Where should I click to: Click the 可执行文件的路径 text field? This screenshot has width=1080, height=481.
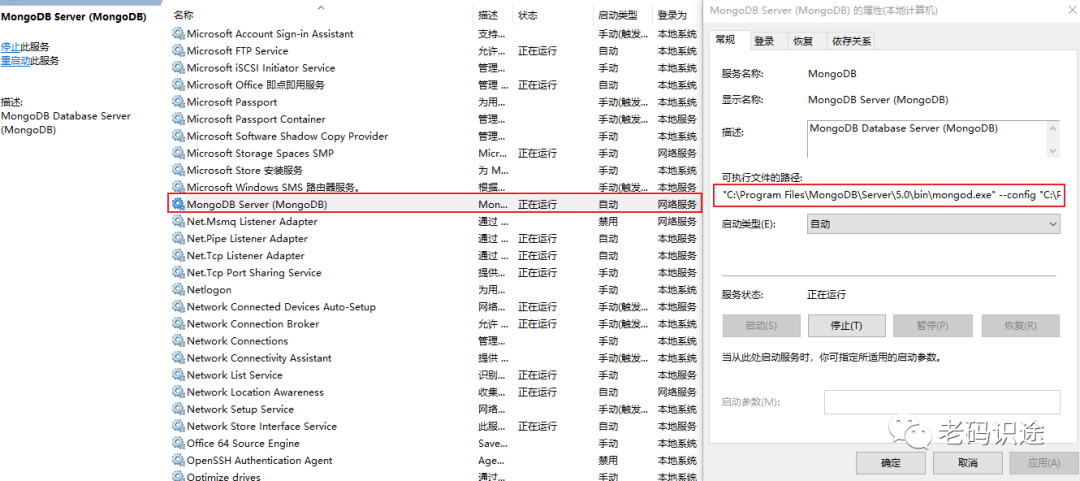890,196
